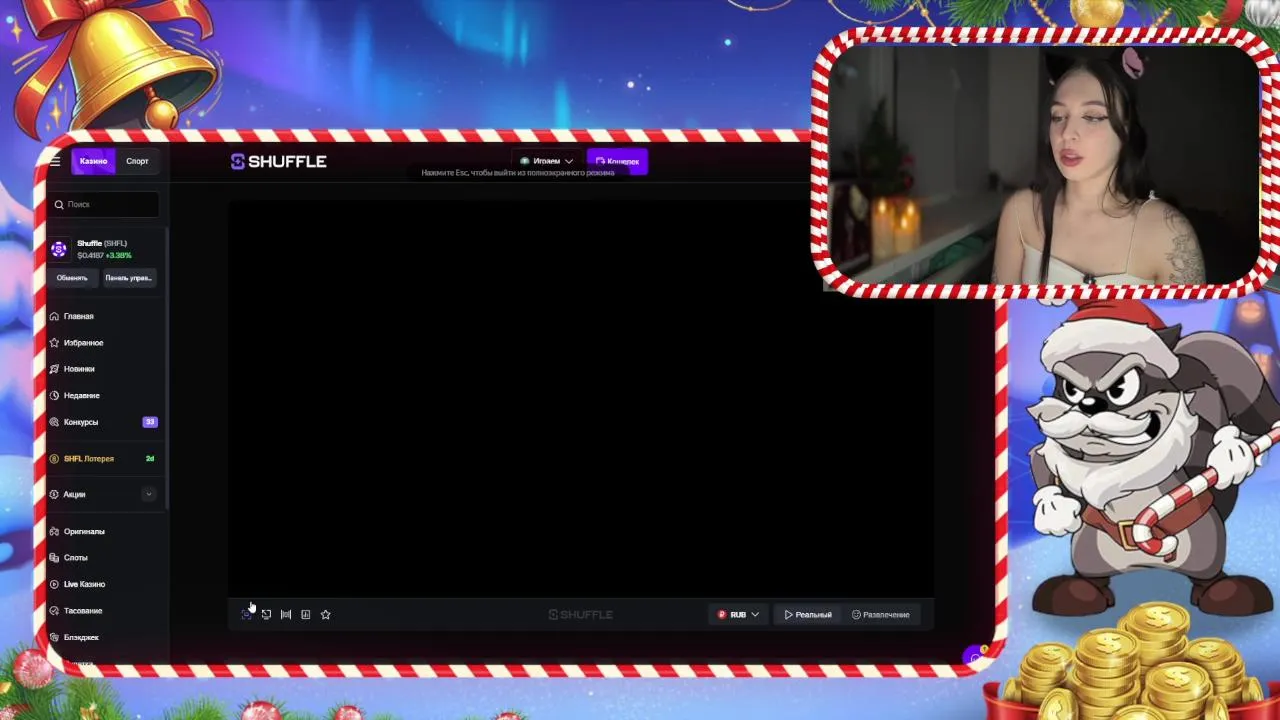Click the black game display area

click(x=581, y=399)
